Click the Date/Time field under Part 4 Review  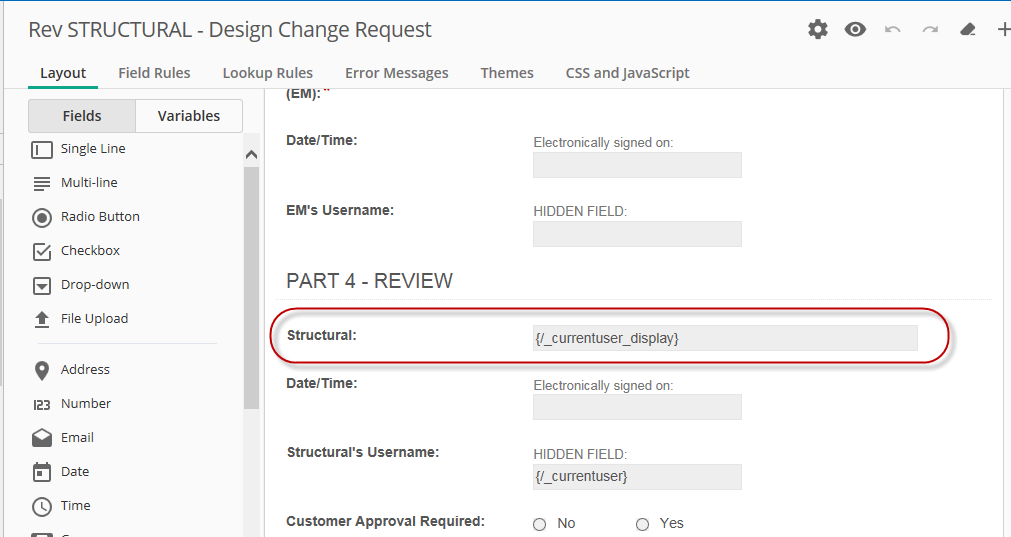(x=637, y=407)
